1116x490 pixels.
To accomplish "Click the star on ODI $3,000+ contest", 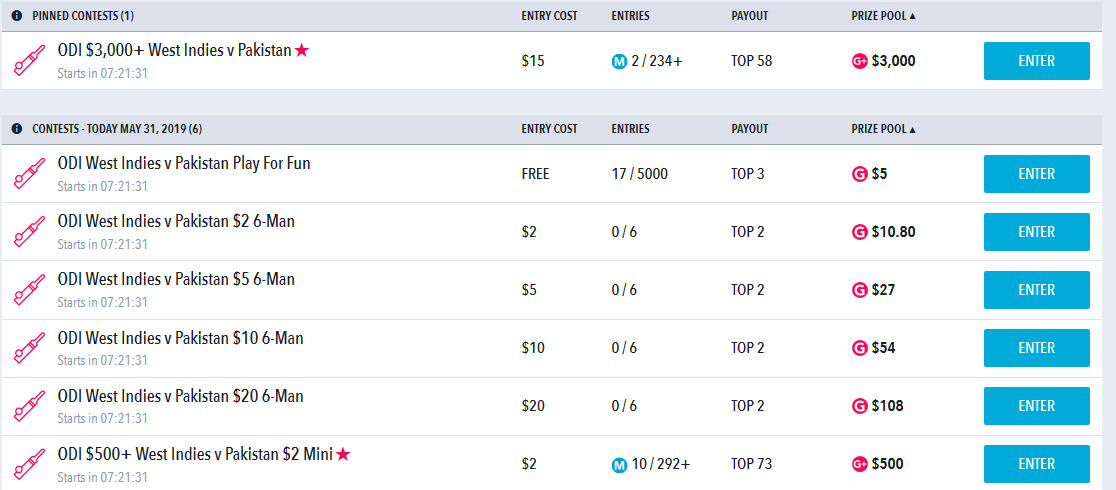I will [302, 51].
